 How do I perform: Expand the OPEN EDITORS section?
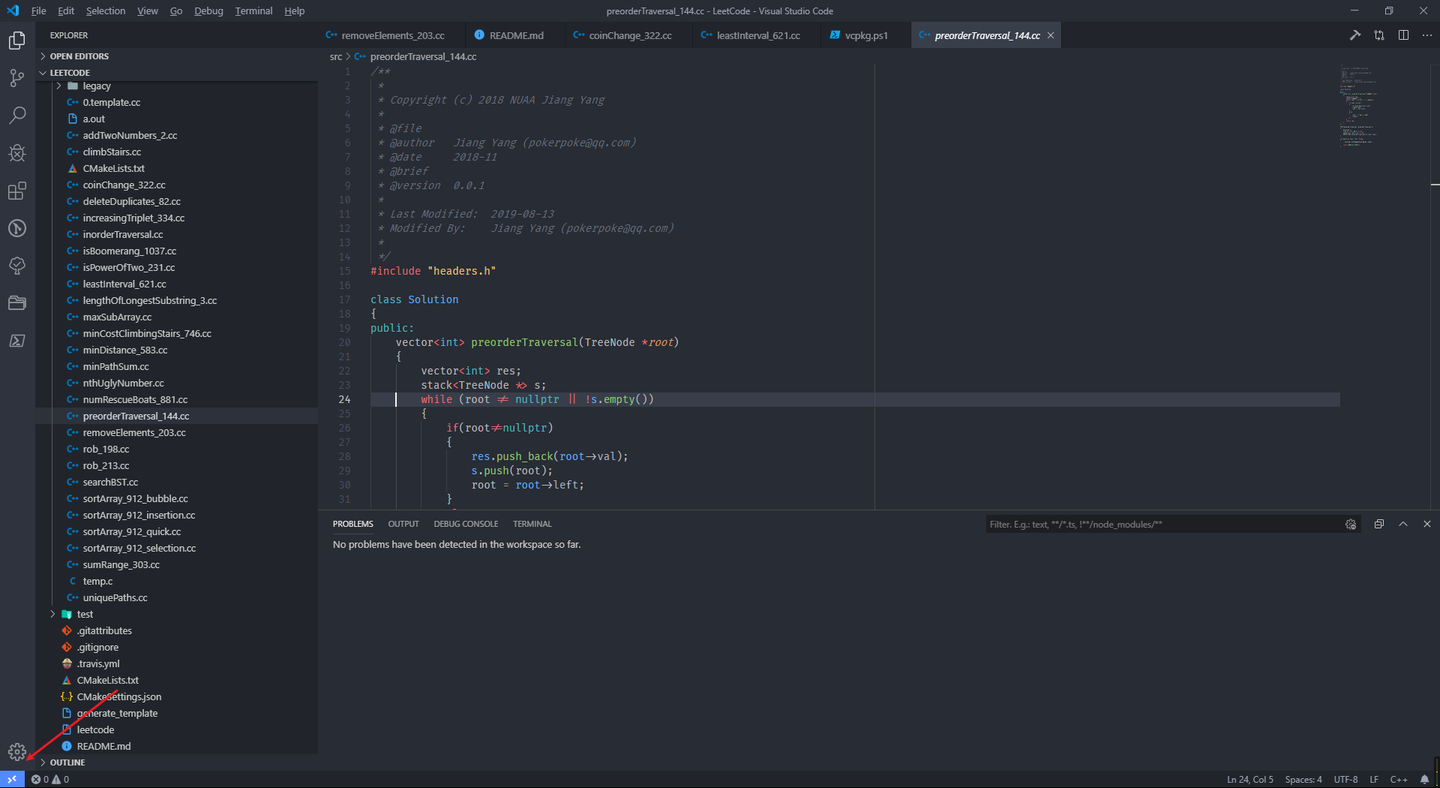(x=79, y=56)
